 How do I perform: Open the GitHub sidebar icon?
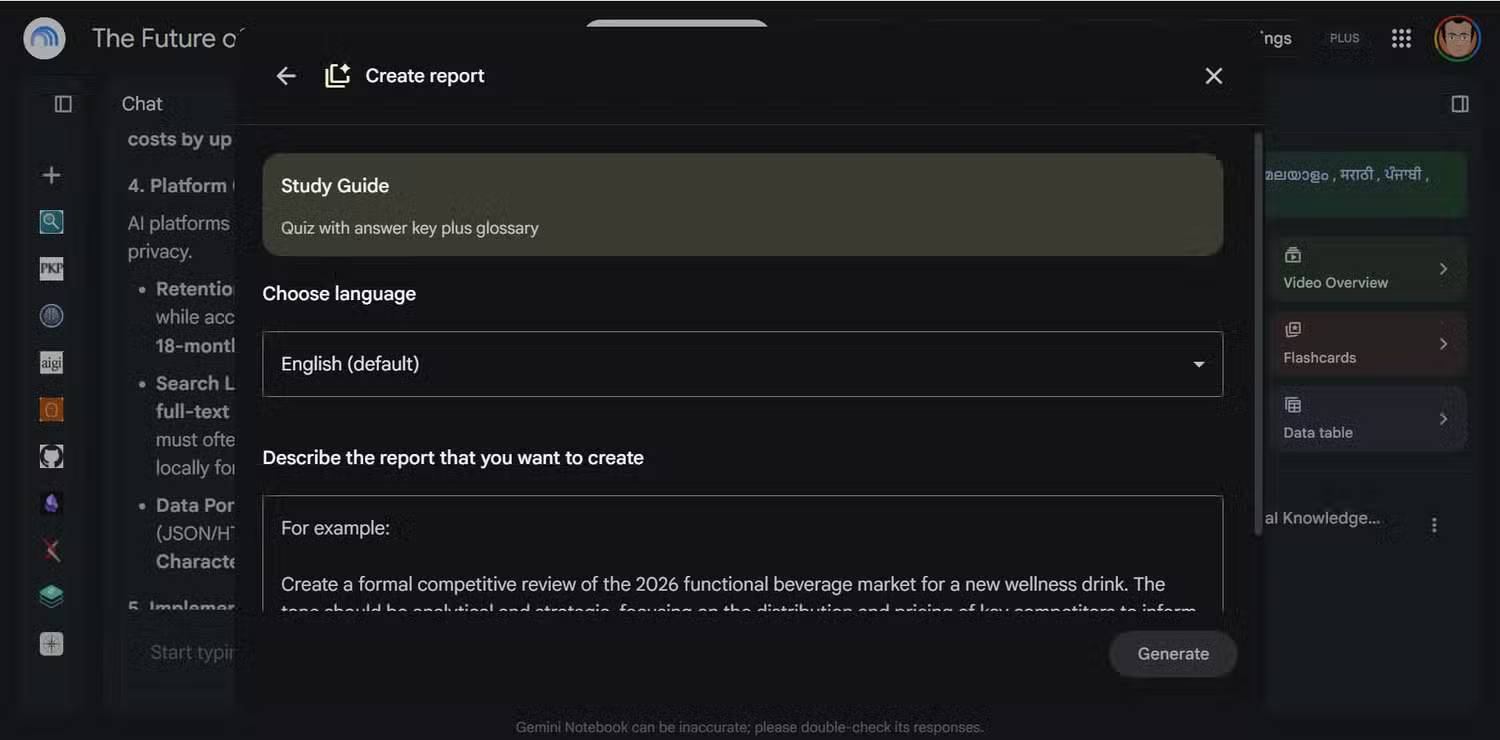tap(51, 457)
